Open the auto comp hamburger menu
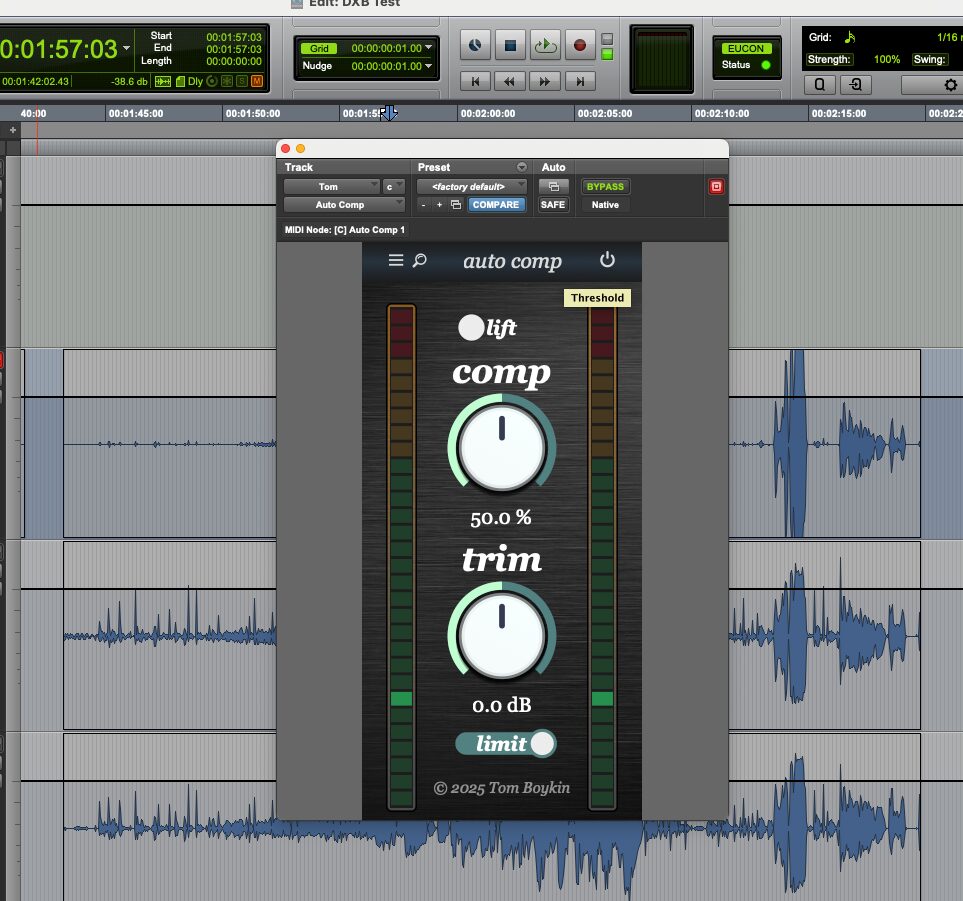 point(396,260)
